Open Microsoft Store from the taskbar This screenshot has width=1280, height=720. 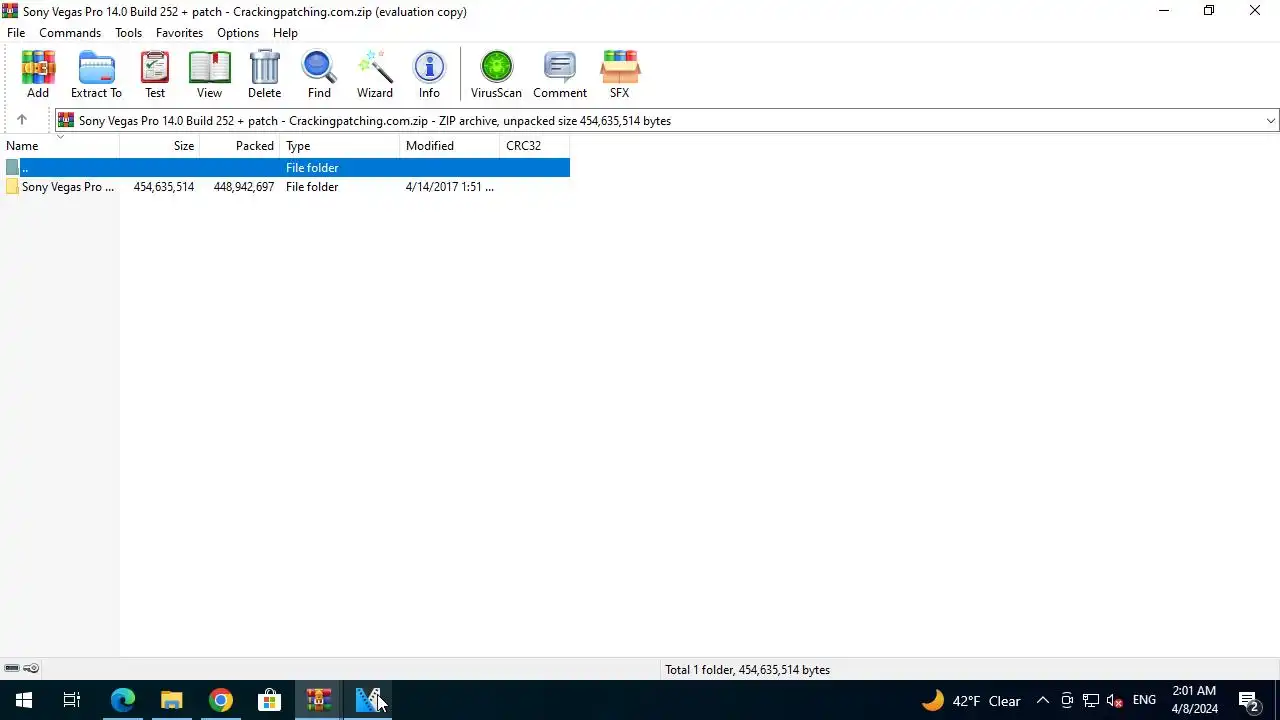pos(270,700)
